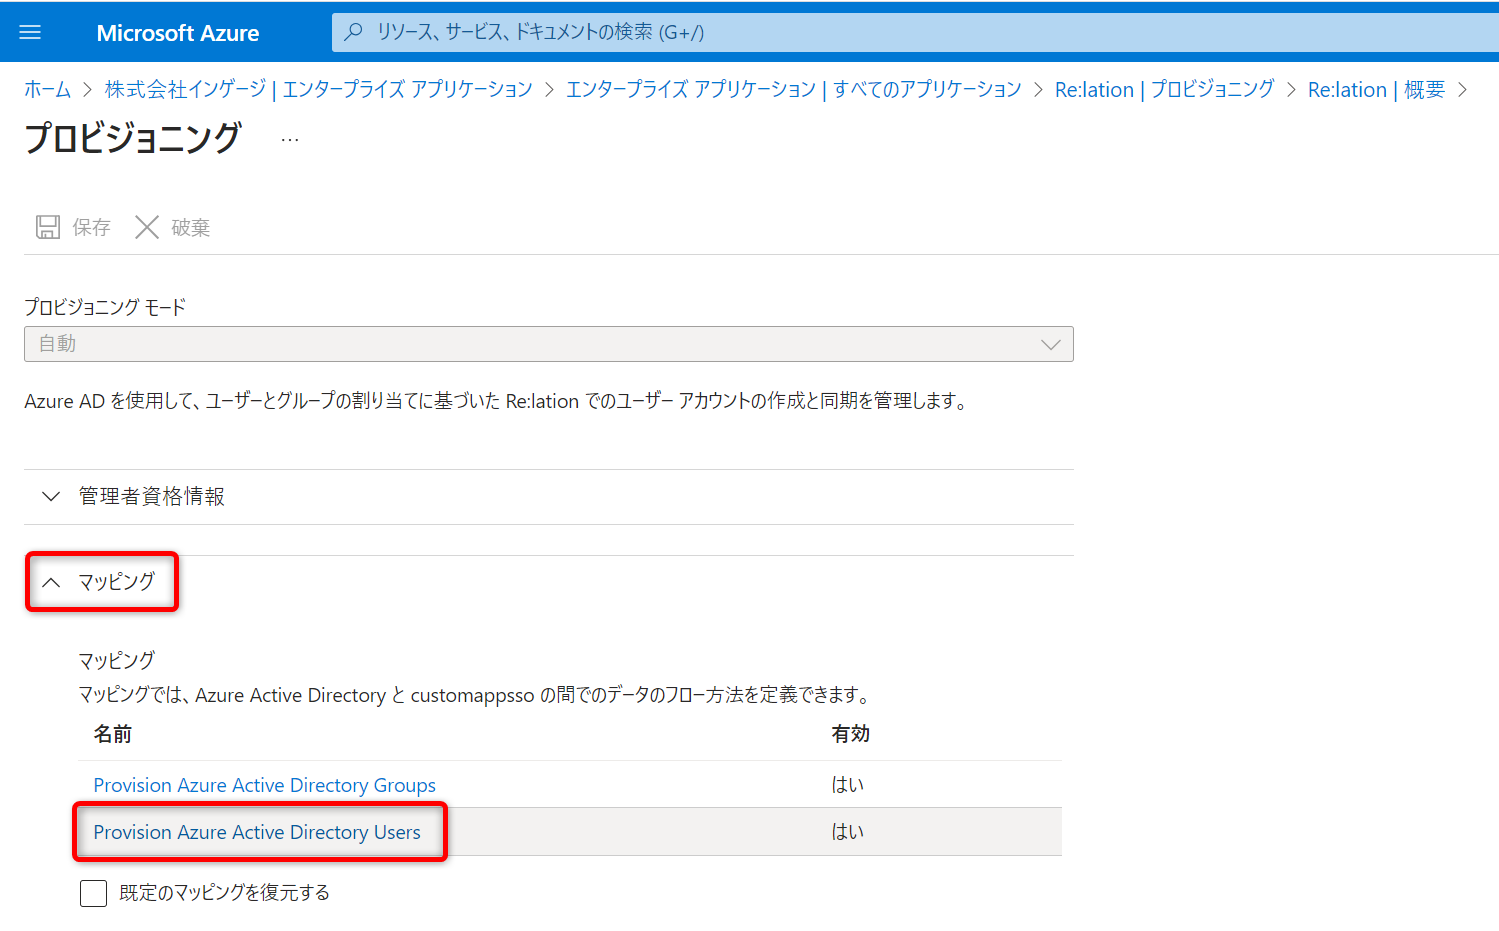Click the Microsoft Azure logo text
The height and width of the screenshot is (931, 1499).
point(177,33)
